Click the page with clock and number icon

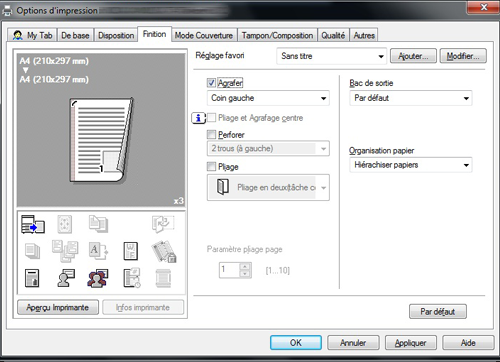[132, 278]
